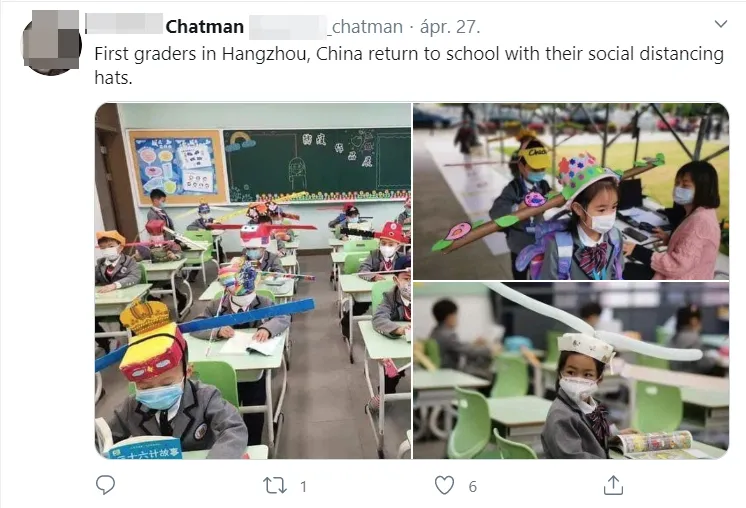
Task: Open photo of child with balloon hat
Action: click(571, 371)
